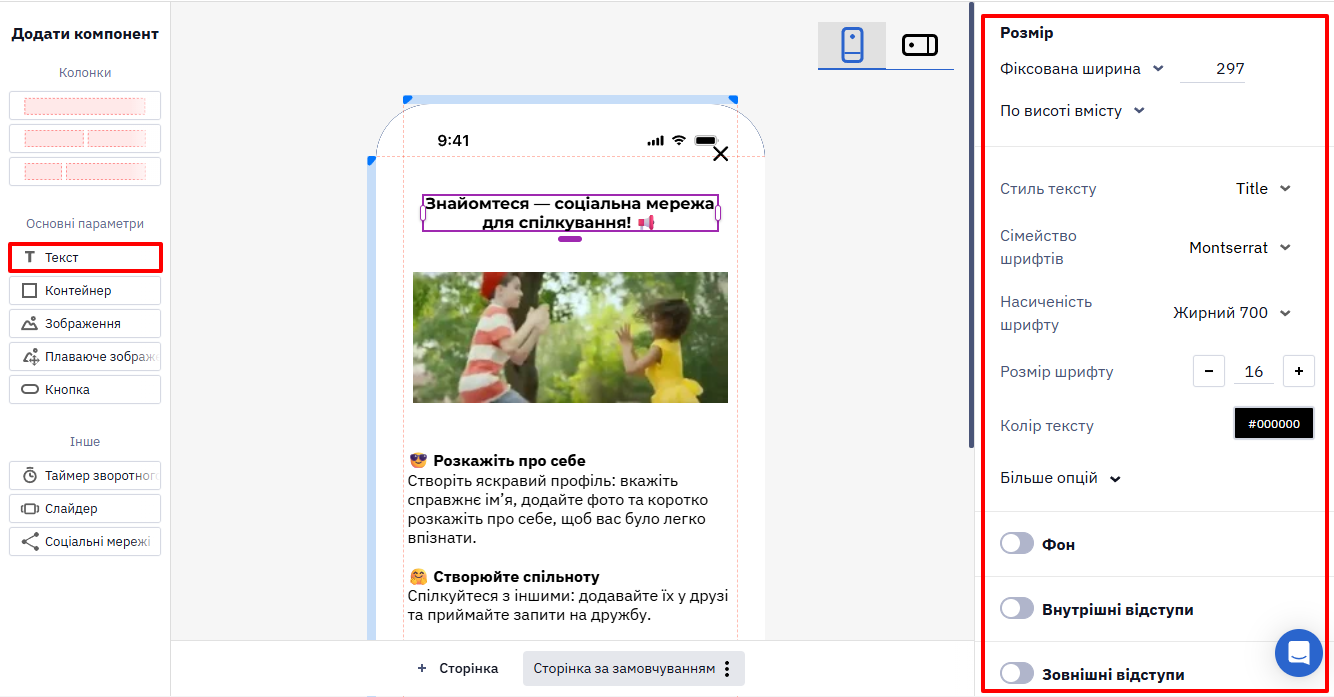Enable Внутрішні відступи toggle
This screenshot has width=1334, height=697.
pos(1017,608)
